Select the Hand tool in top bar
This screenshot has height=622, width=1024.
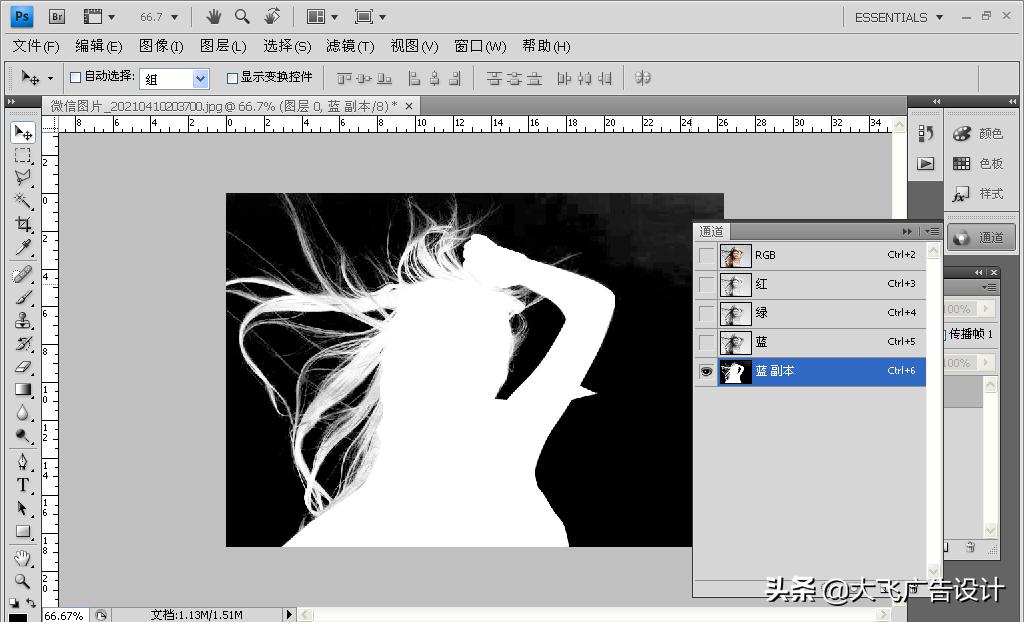(213, 17)
